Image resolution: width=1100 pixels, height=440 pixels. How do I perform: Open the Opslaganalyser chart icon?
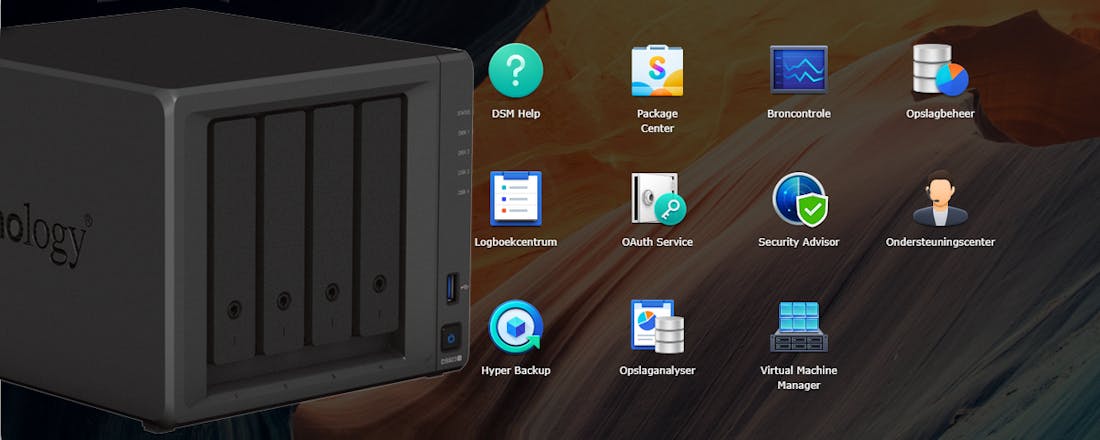coord(657,326)
